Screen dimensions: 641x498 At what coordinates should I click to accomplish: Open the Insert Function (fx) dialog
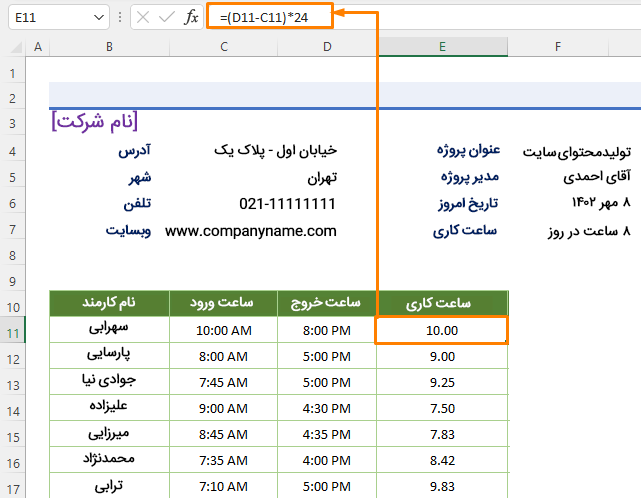click(x=191, y=17)
